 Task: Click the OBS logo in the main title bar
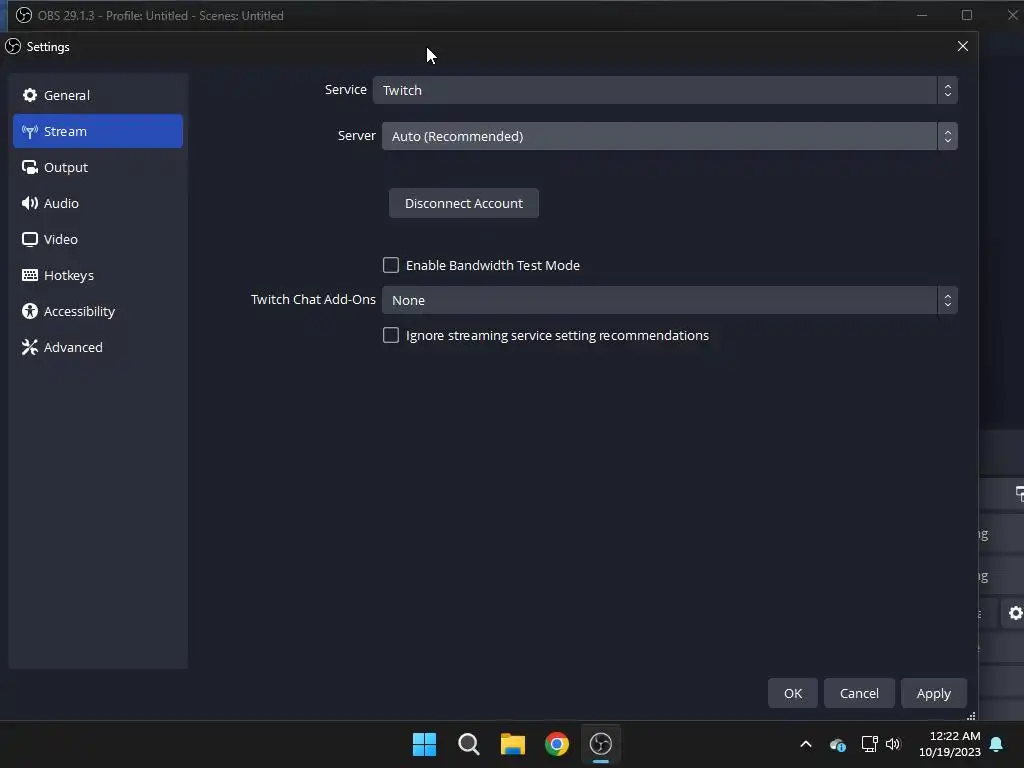(x=24, y=15)
